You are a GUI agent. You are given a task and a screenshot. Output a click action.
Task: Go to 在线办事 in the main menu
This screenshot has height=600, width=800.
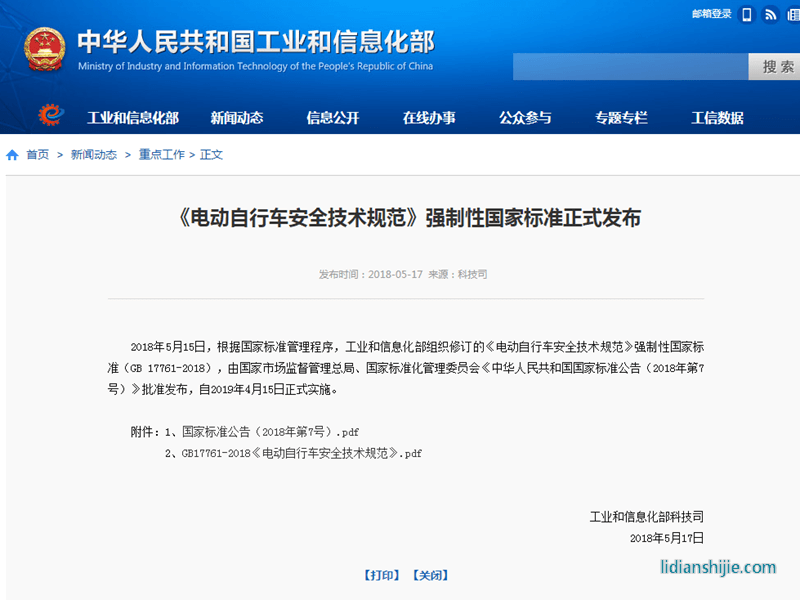[x=429, y=118]
